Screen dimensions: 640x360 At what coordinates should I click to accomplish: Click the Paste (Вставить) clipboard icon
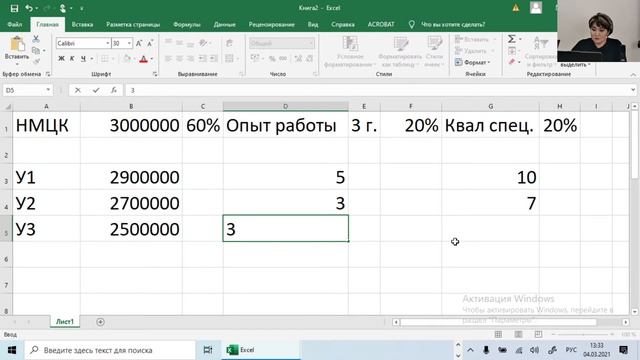[x=17, y=44]
